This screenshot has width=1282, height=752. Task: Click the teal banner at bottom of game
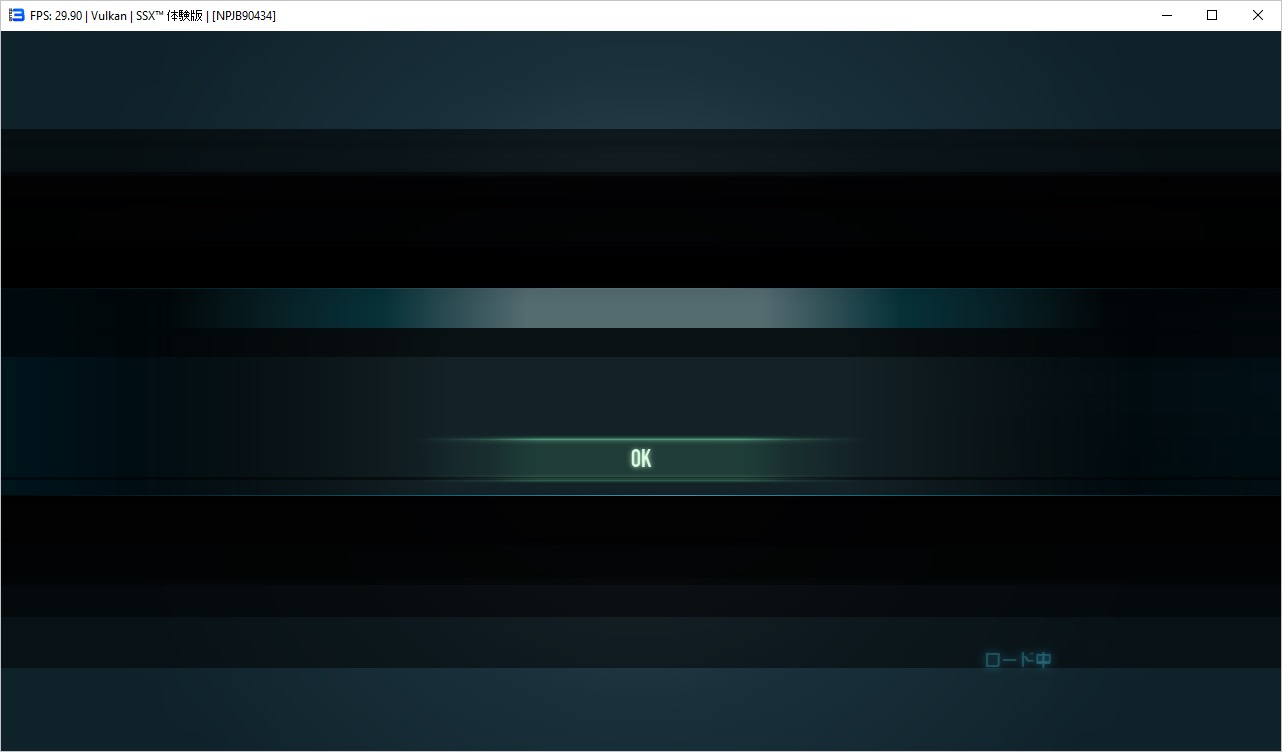click(x=640, y=708)
